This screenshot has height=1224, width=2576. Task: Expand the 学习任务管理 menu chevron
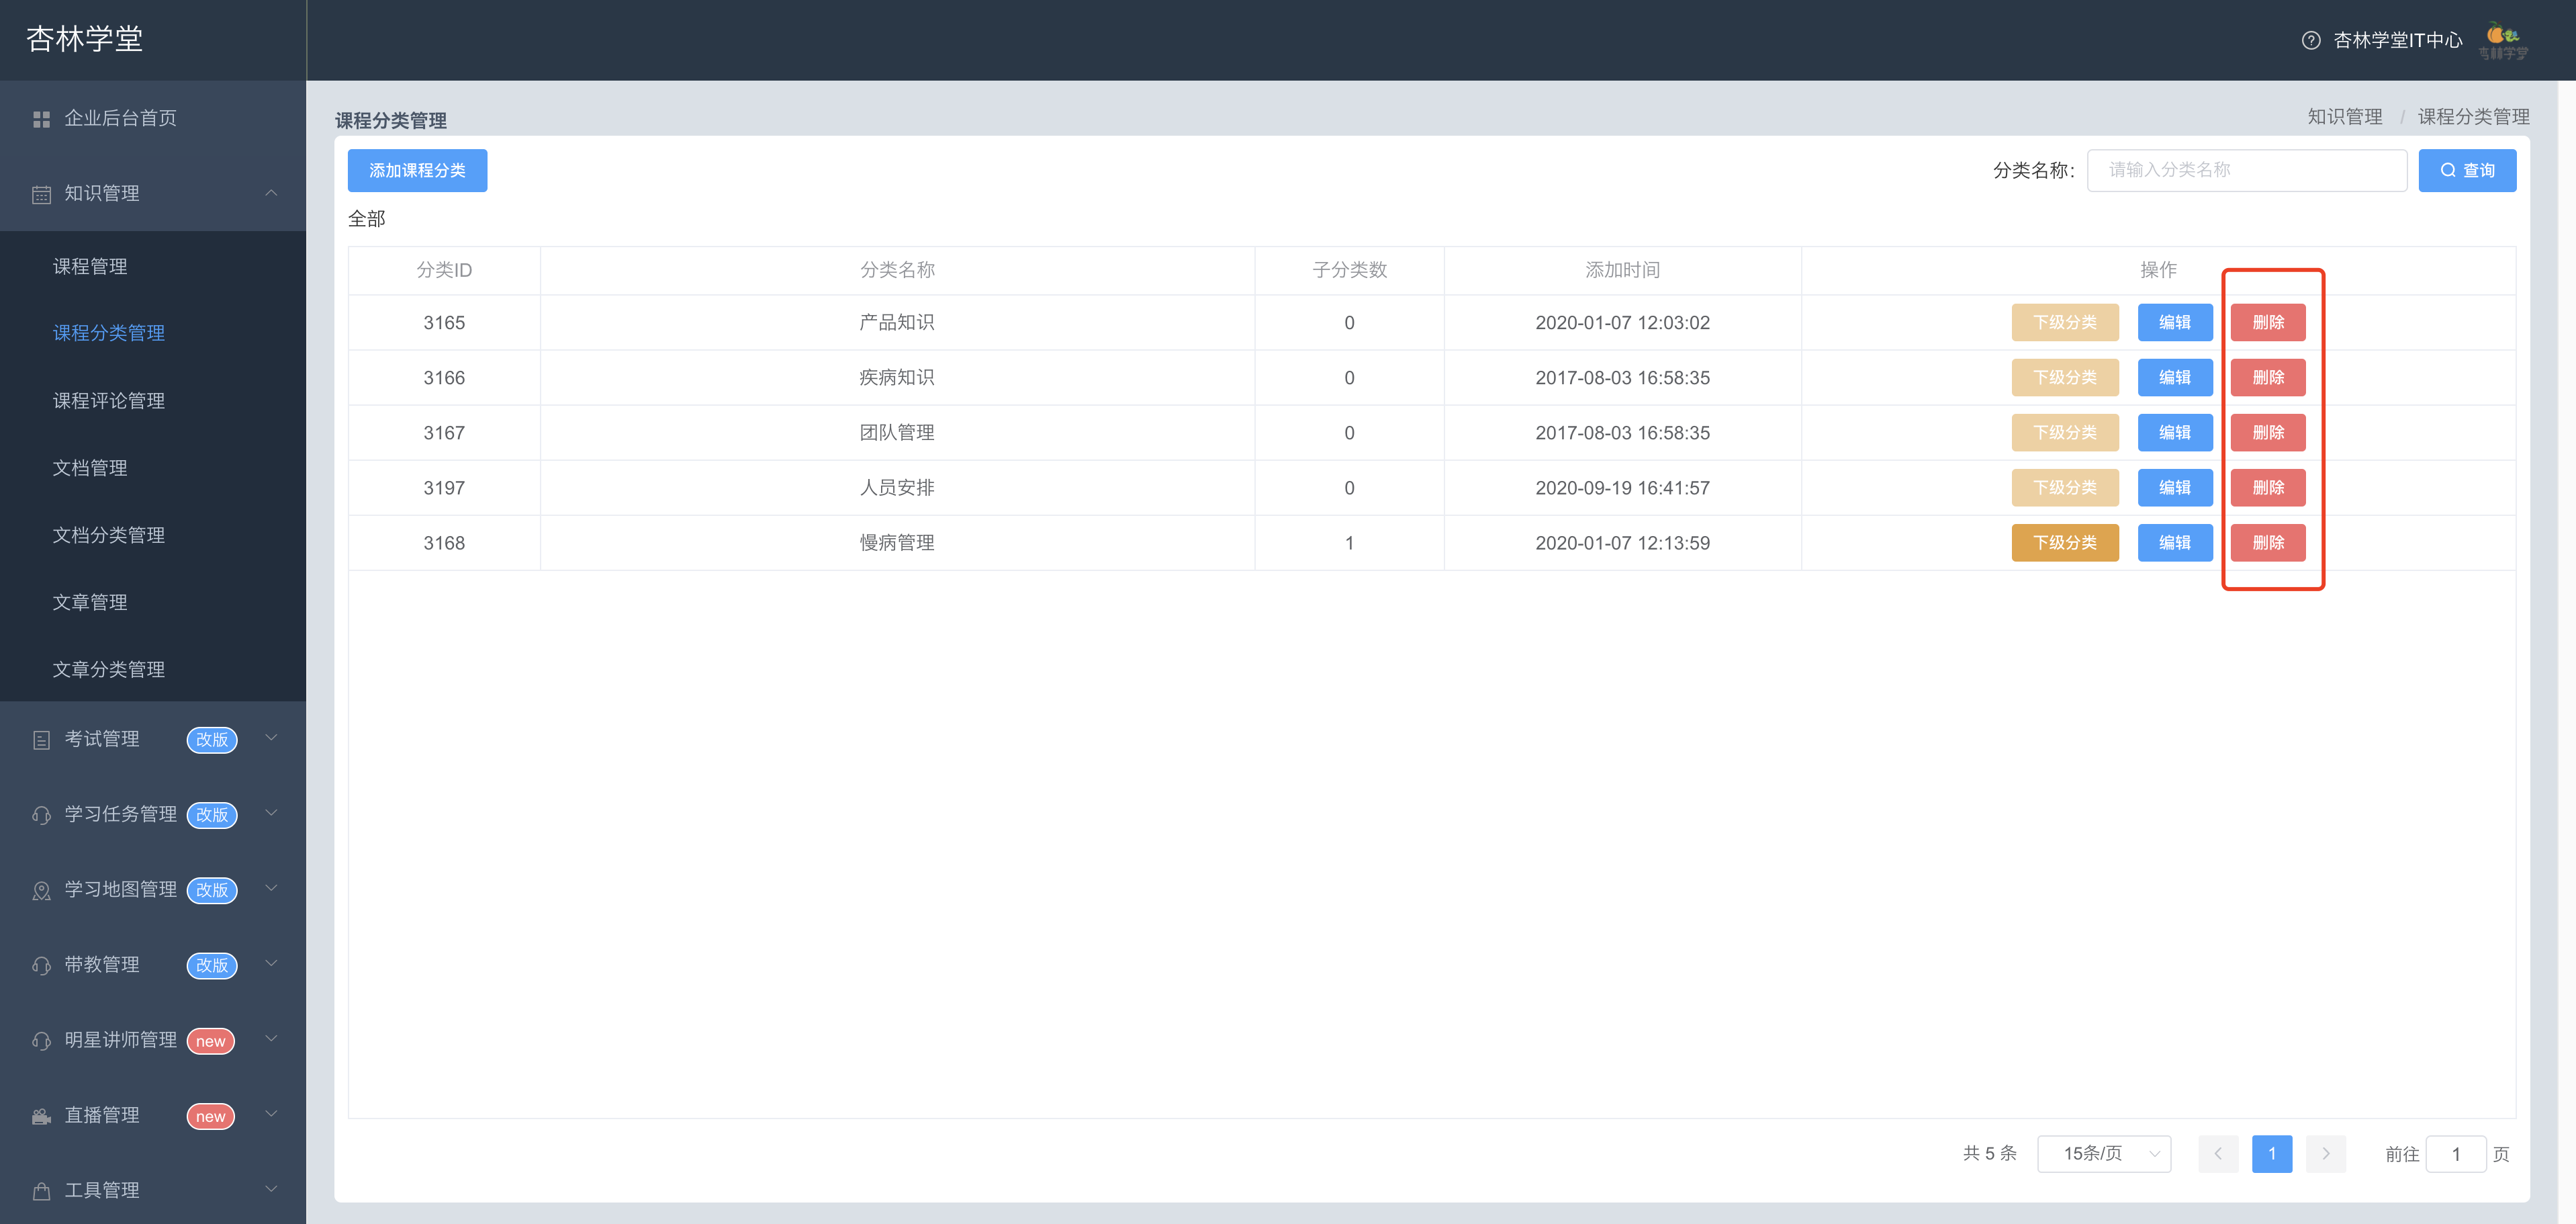pos(271,813)
